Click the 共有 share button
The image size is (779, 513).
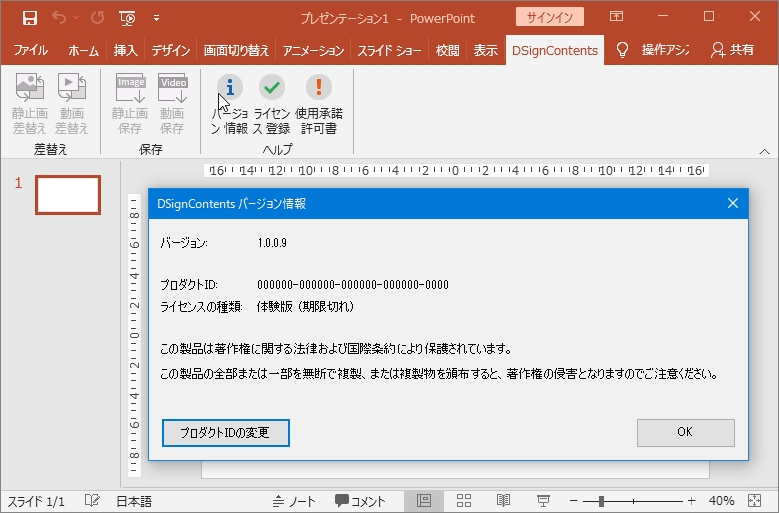732,50
